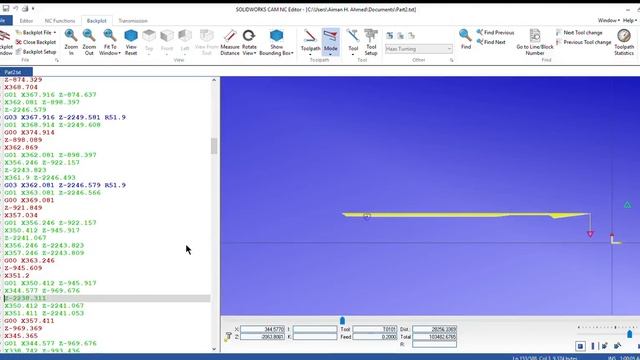640x360 pixels.
Task: Open the Rotate View dropdown
Action: [249, 50]
